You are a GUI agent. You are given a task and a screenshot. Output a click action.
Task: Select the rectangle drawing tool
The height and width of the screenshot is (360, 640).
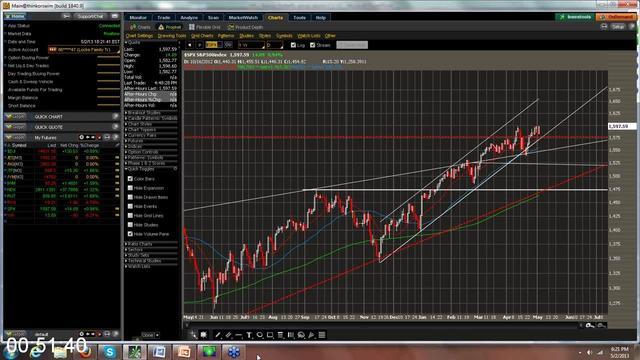pyautogui.click(x=270, y=335)
